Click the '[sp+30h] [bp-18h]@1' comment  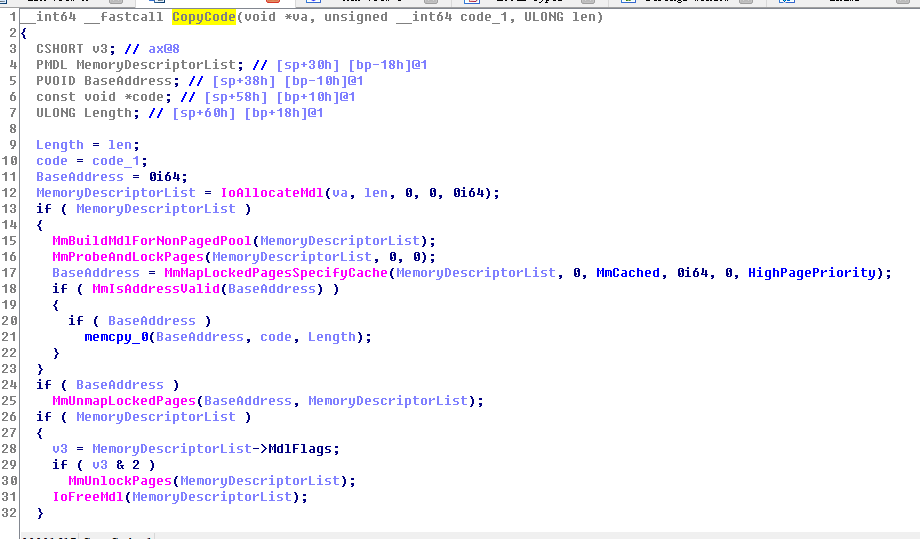click(351, 65)
